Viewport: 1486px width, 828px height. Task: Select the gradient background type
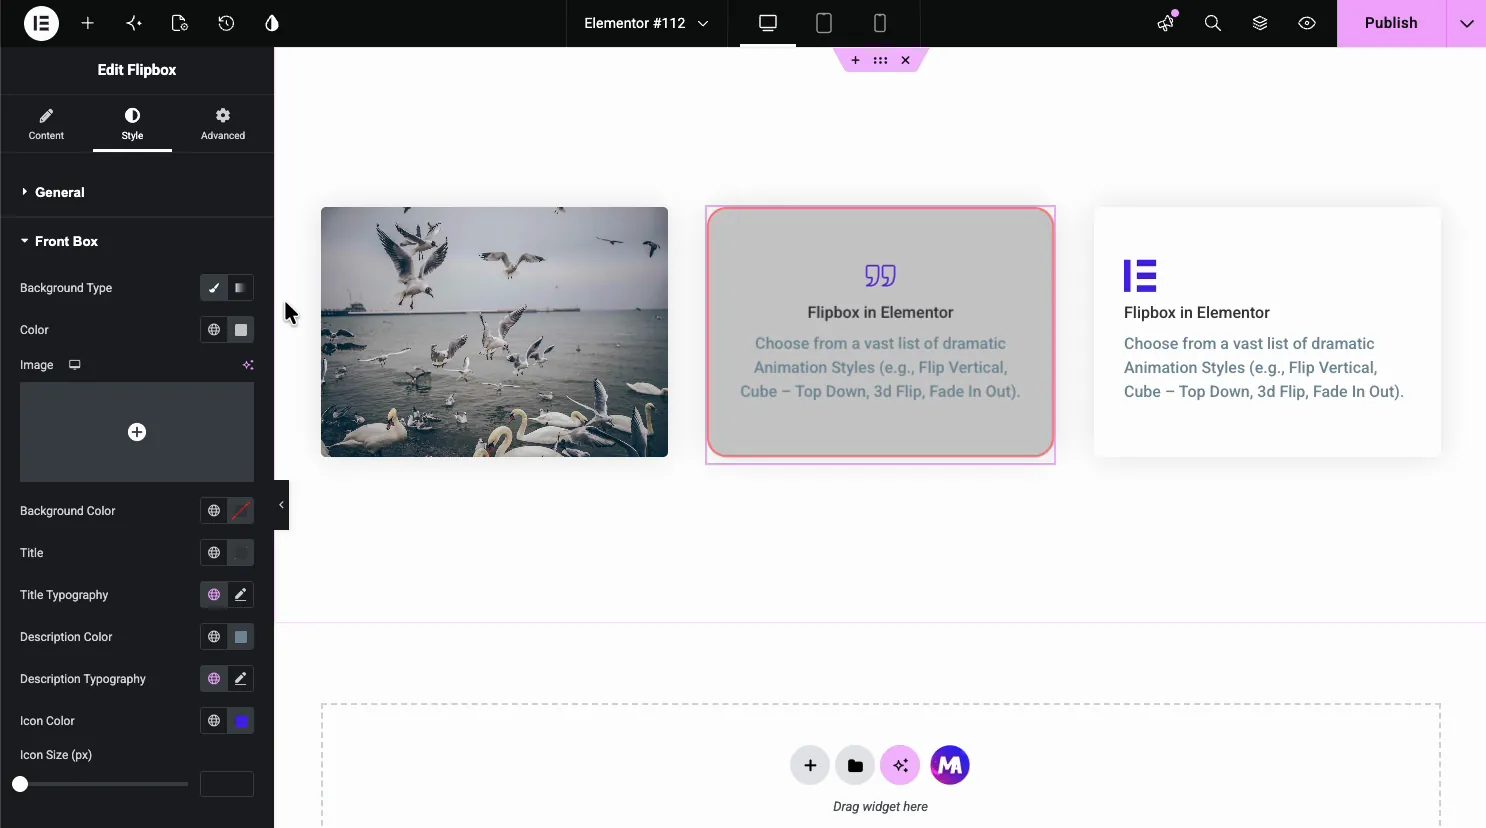click(x=241, y=288)
